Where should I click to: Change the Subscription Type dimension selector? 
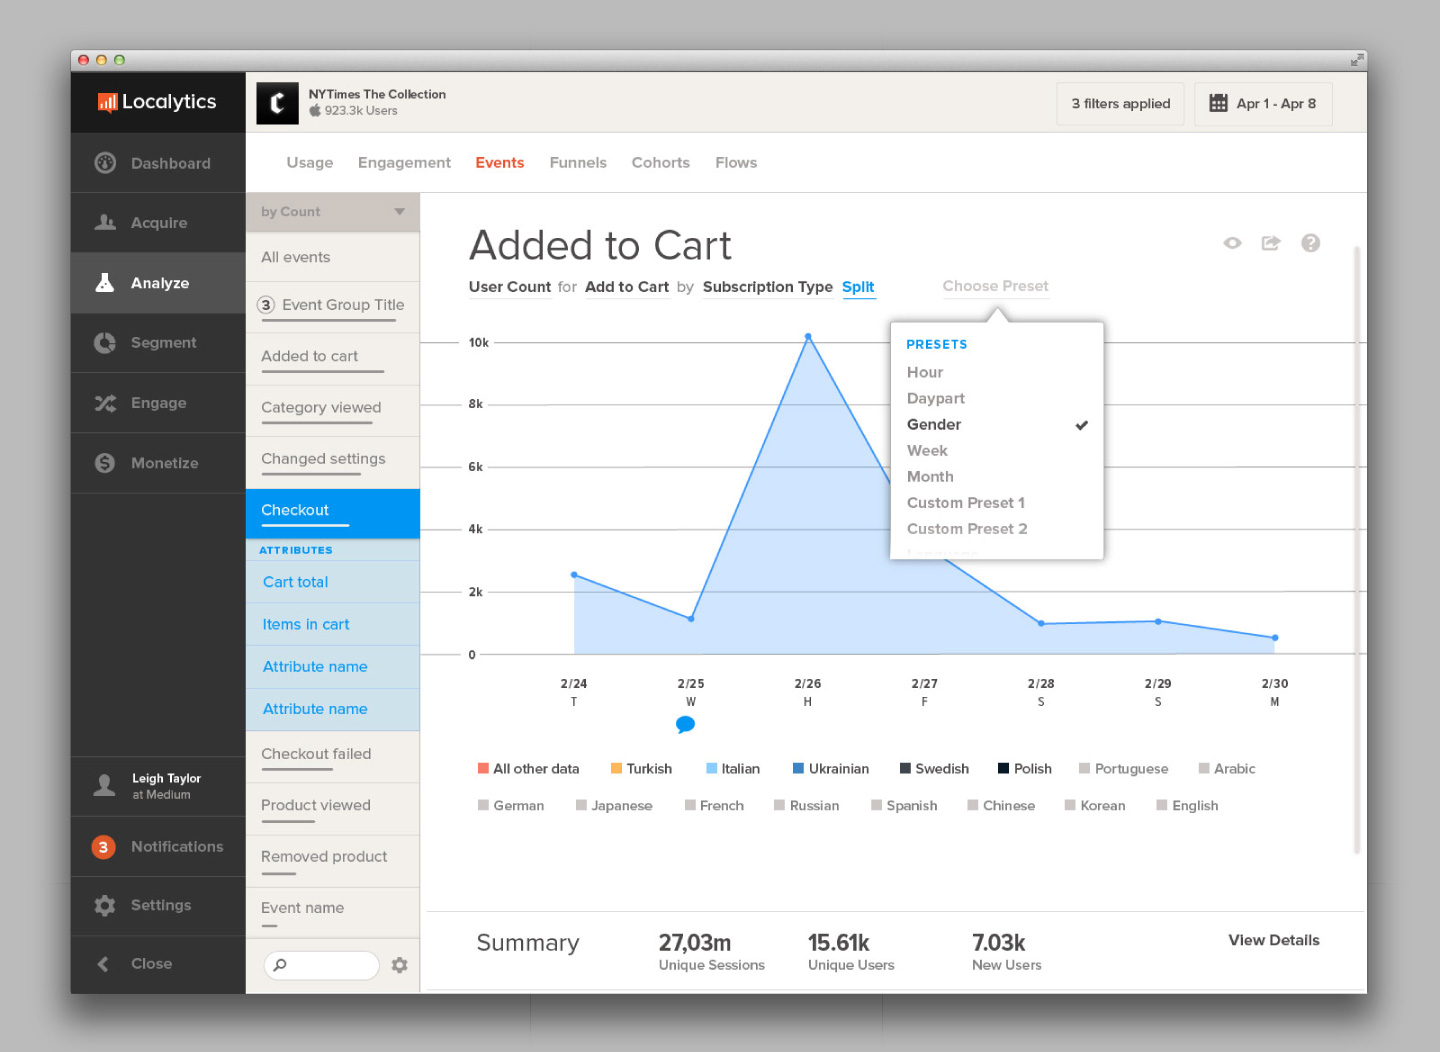[768, 287]
